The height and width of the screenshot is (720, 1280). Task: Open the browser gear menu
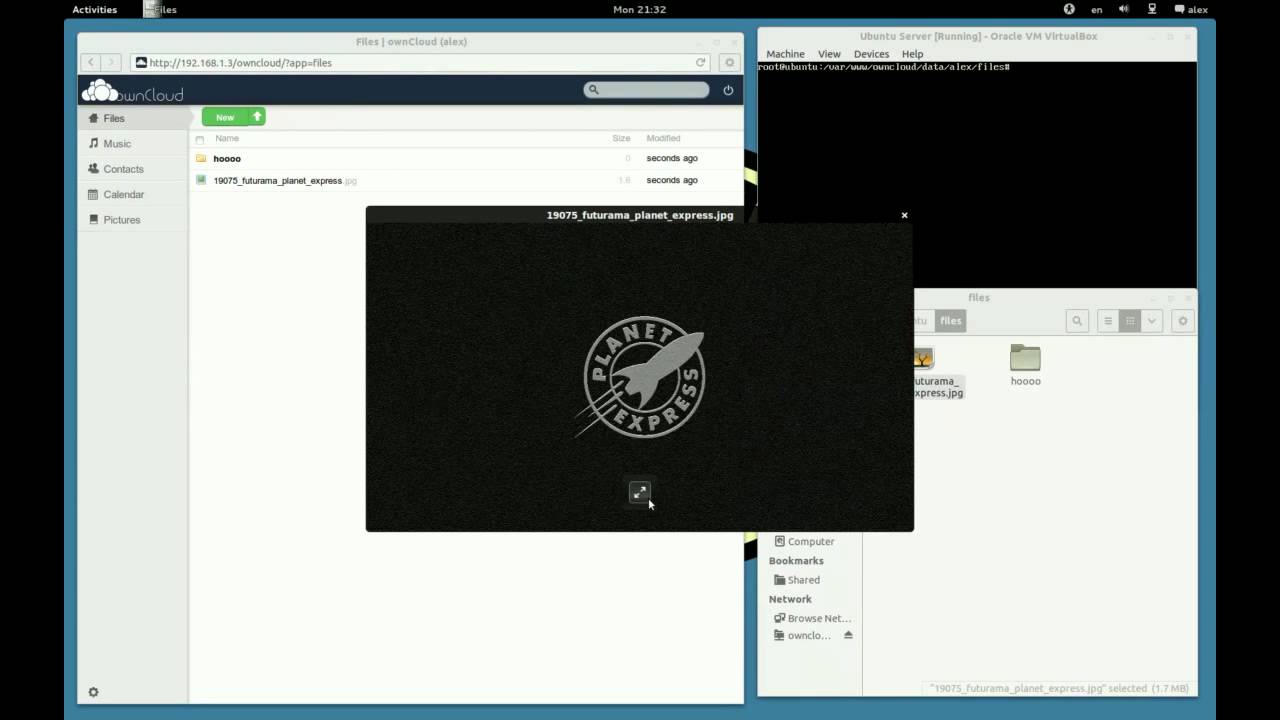[730, 62]
